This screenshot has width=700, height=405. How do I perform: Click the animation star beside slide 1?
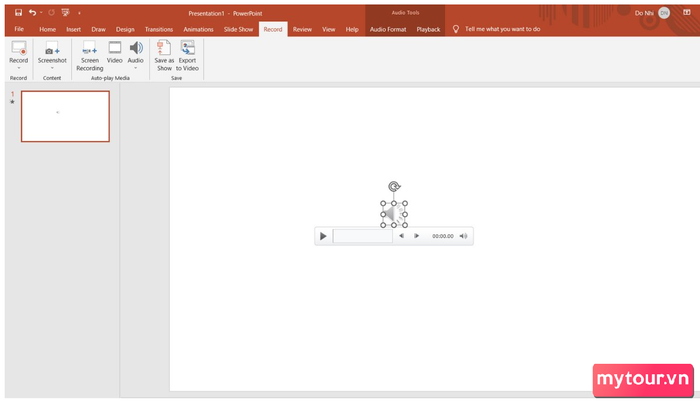12,102
